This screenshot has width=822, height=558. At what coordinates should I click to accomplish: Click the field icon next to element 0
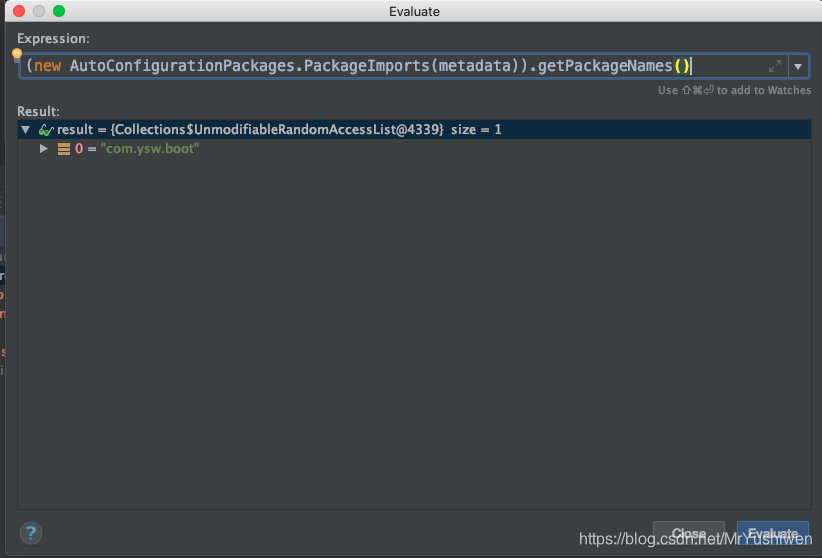point(64,149)
